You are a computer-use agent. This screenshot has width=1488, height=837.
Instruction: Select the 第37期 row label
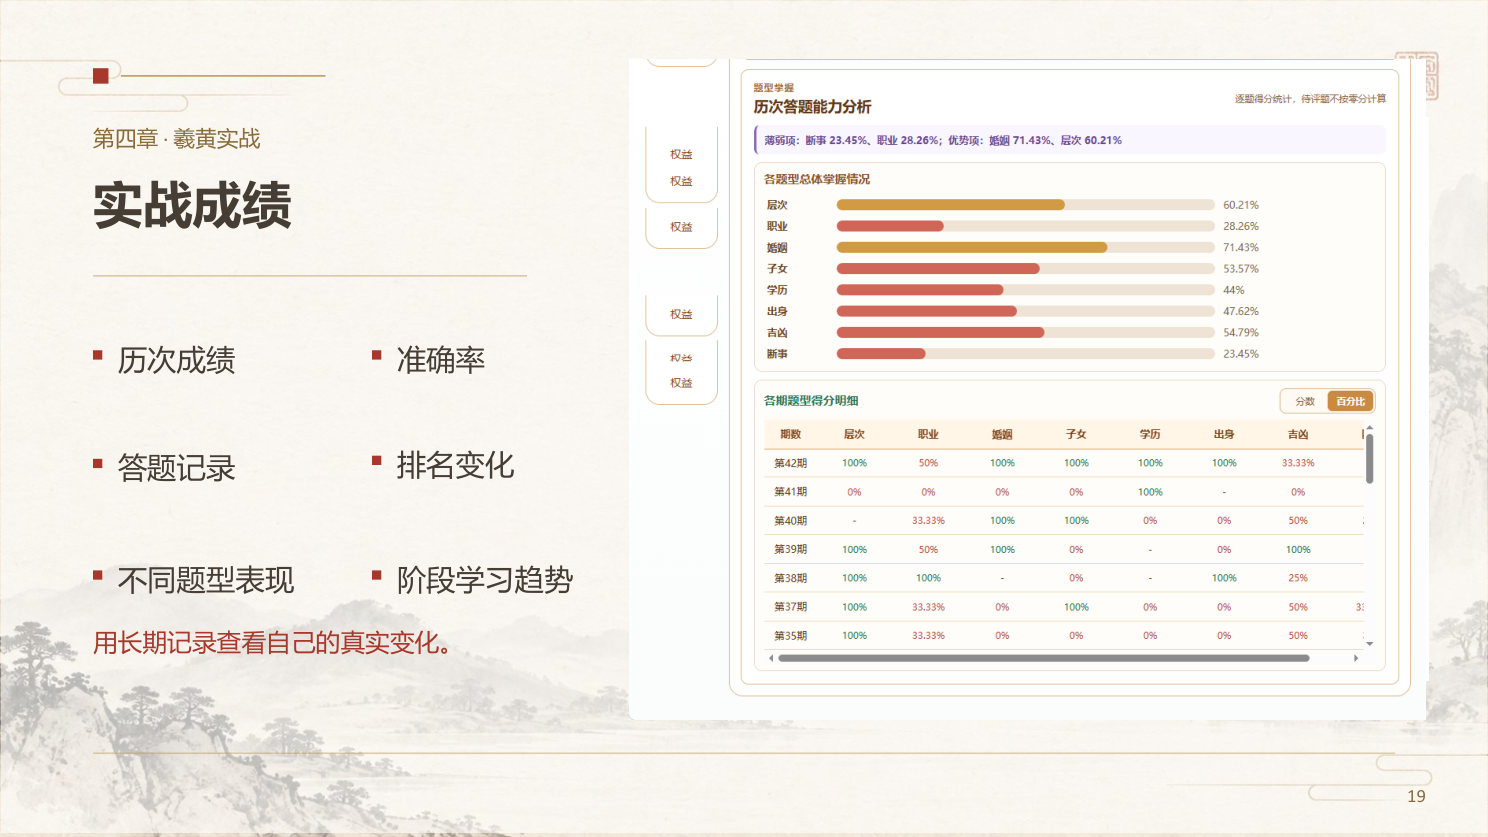[790, 607]
